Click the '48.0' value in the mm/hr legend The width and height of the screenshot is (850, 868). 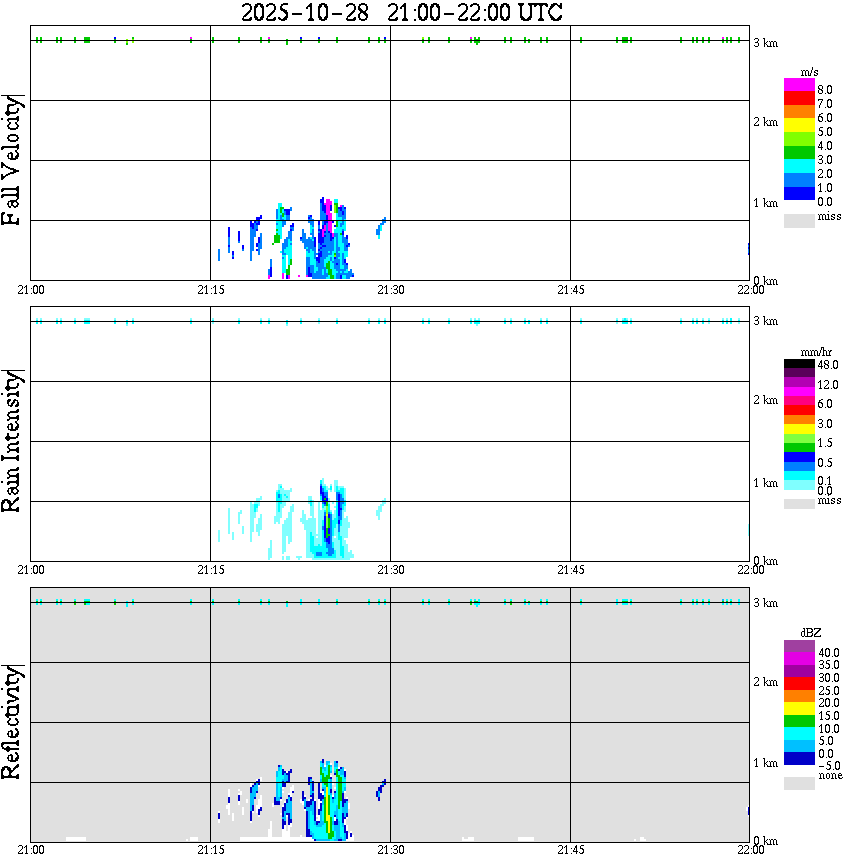point(828,365)
